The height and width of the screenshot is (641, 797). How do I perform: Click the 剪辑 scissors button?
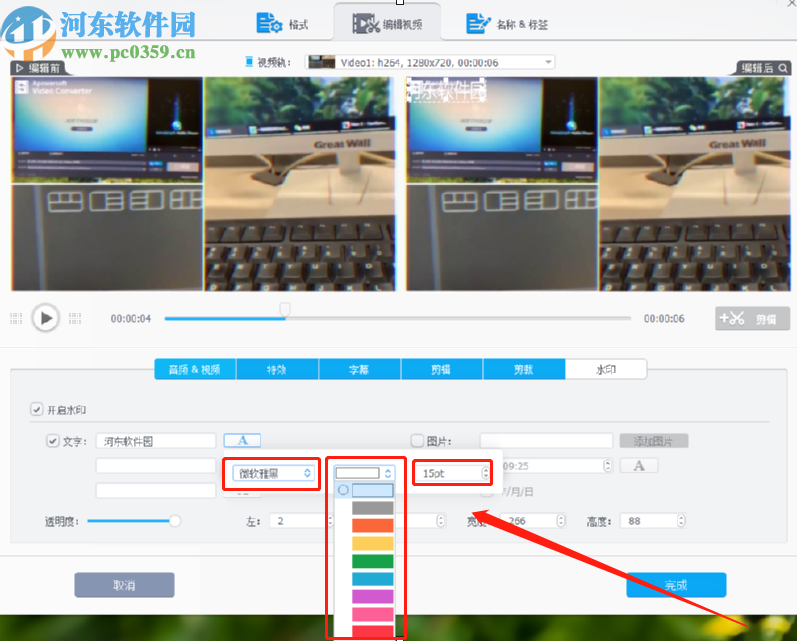point(752,319)
